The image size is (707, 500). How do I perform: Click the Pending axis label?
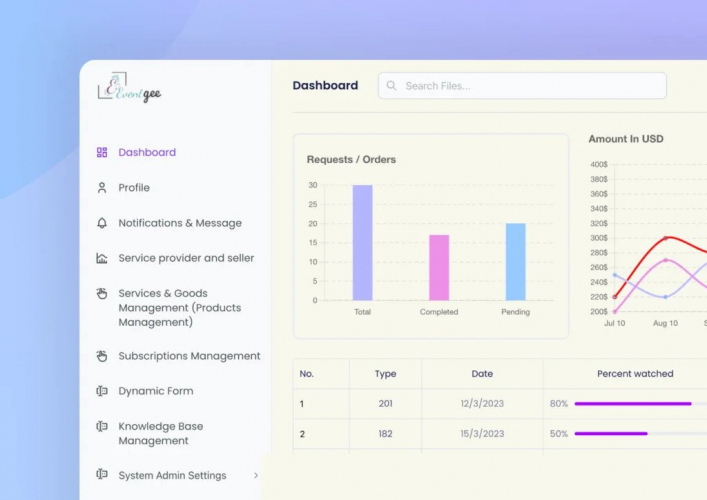click(x=515, y=312)
